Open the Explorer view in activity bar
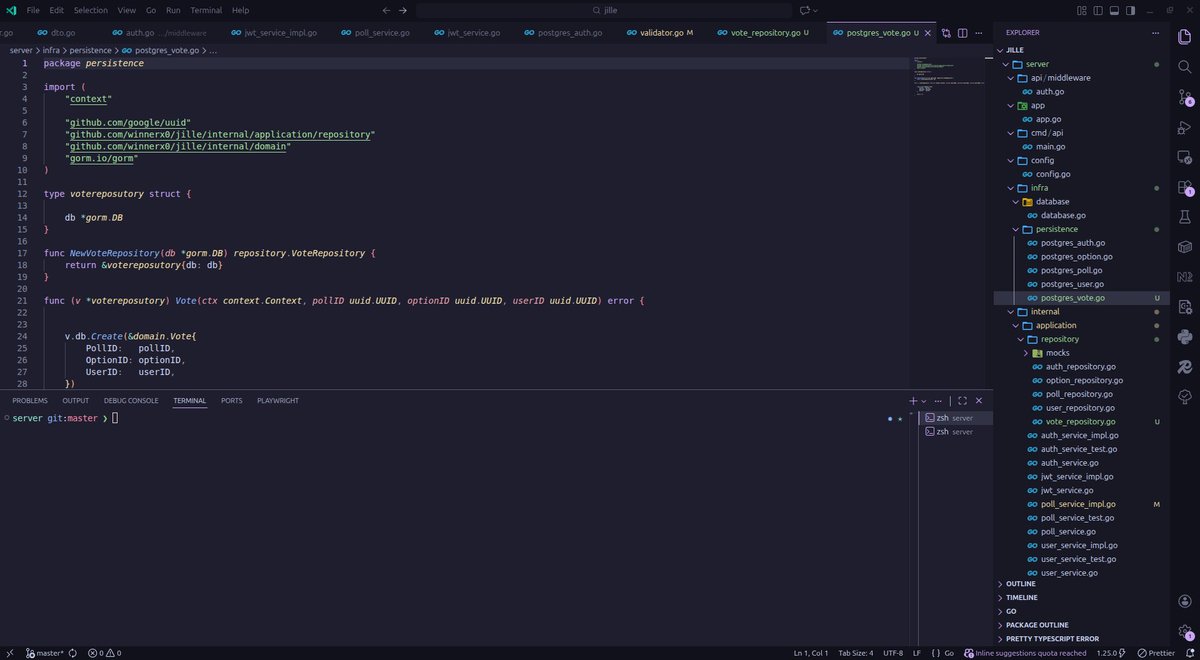The image size is (1200, 660). [1185, 38]
